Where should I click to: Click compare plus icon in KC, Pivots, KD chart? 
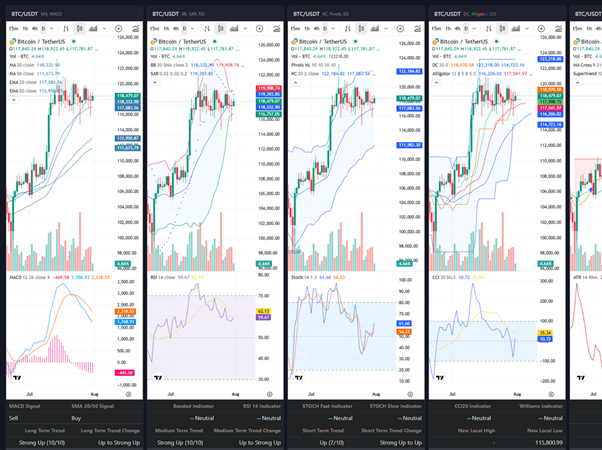tap(400, 28)
